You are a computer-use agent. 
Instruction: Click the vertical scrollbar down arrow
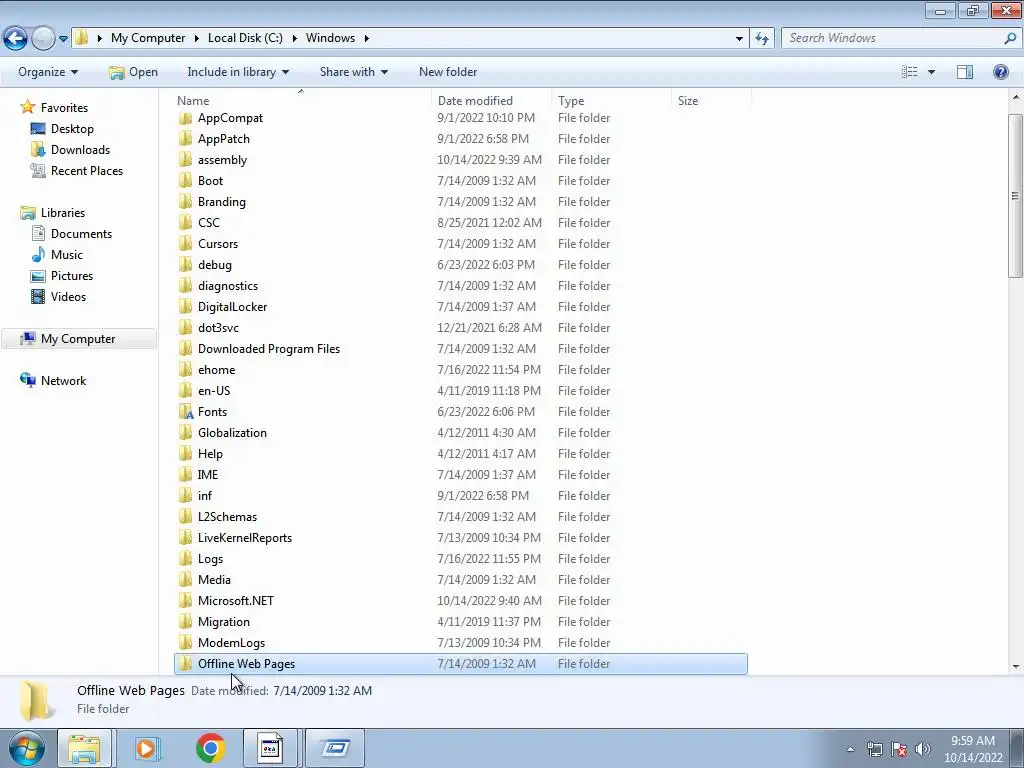pyautogui.click(x=1016, y=667)
